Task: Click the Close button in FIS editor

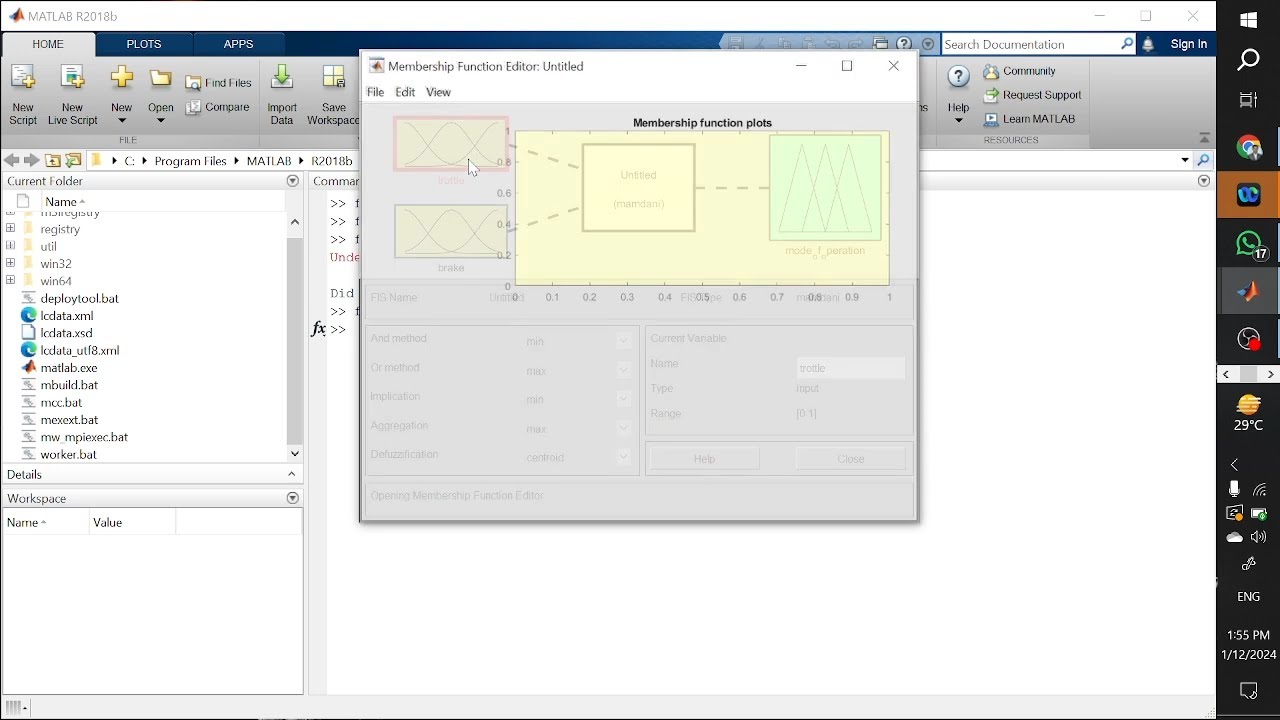Action: click(851, 459)
